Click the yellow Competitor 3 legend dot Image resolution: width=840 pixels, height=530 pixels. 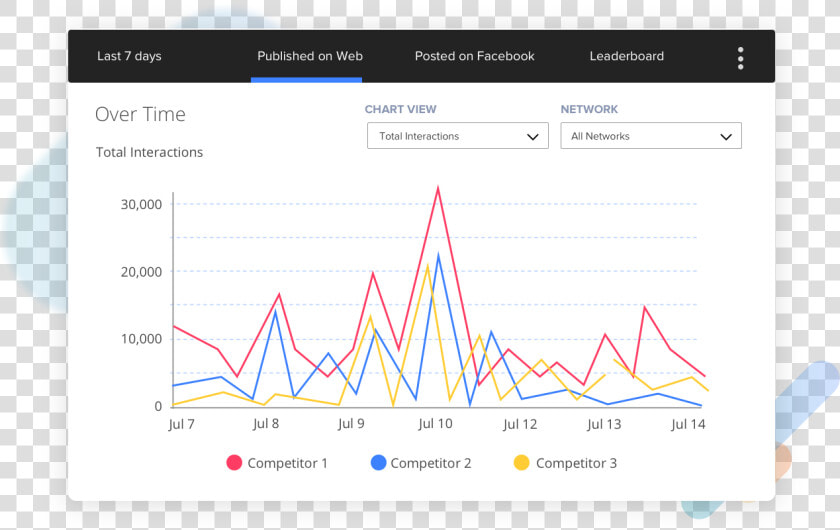point(521,462)
